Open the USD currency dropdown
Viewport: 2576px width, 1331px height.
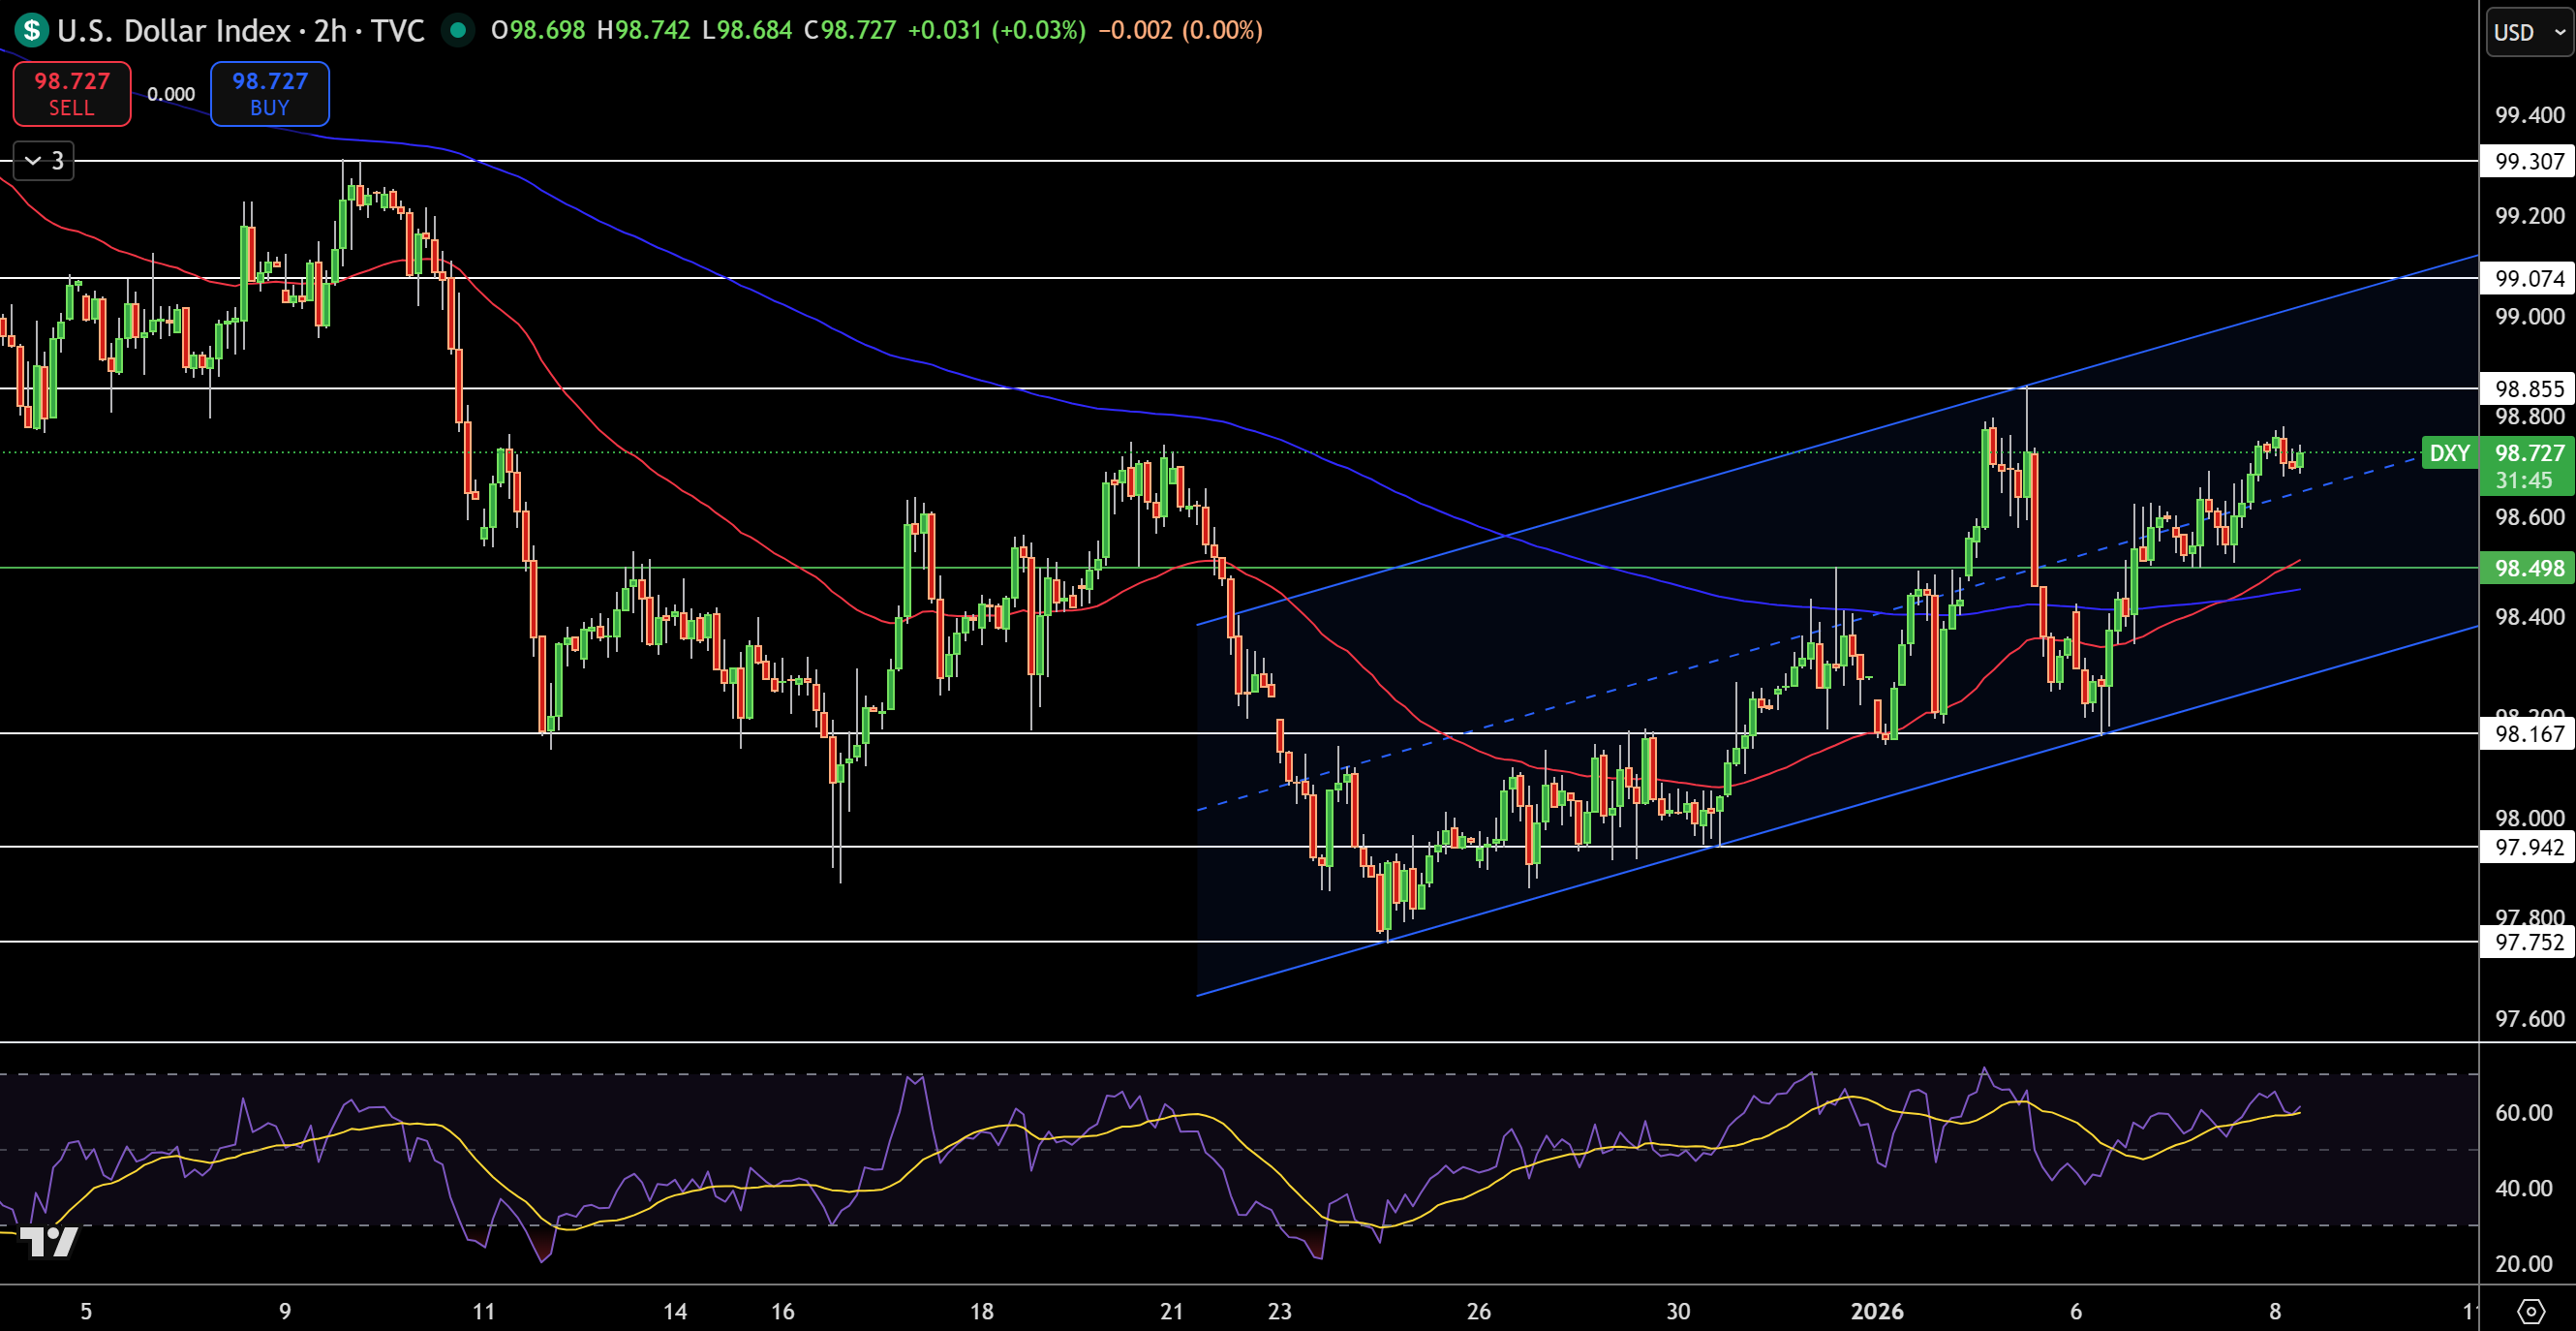pyautogui.click(x=2529, y=32)
